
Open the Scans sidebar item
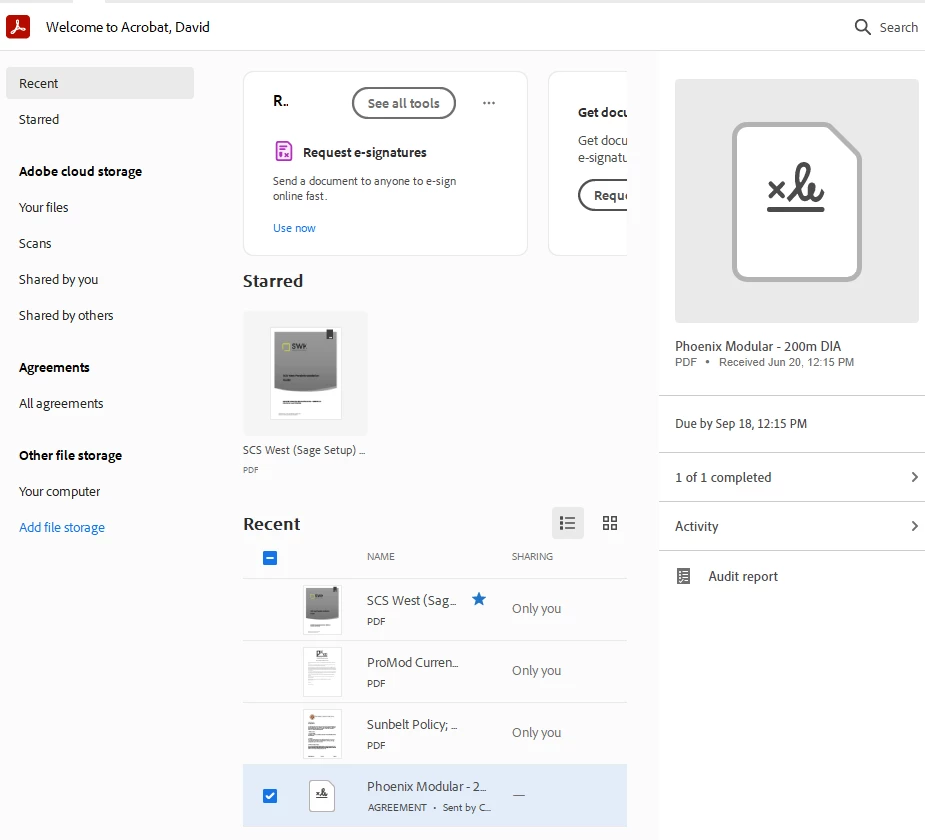[x=35, y=243]
